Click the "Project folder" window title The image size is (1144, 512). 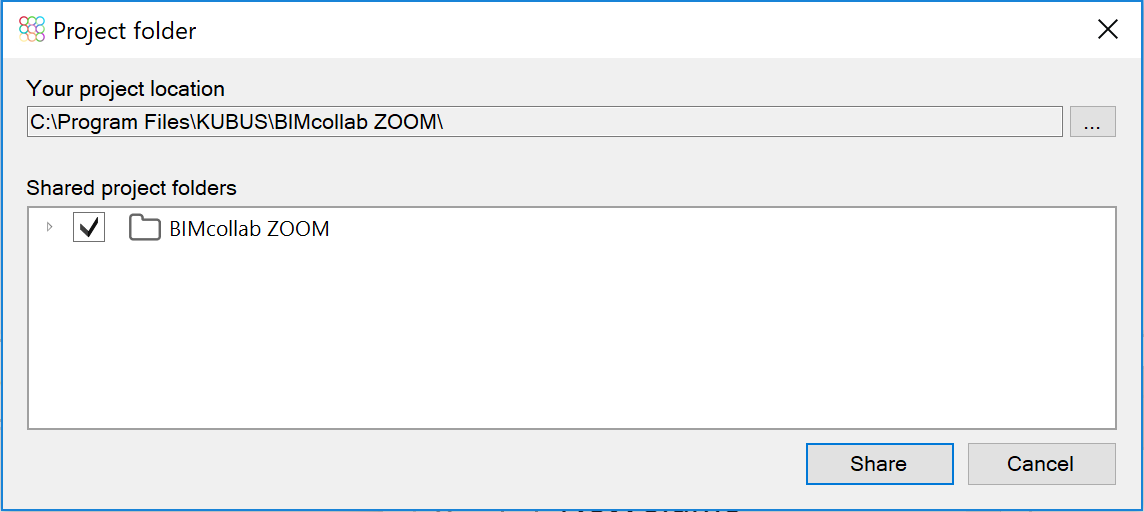(x=125, y=31)
